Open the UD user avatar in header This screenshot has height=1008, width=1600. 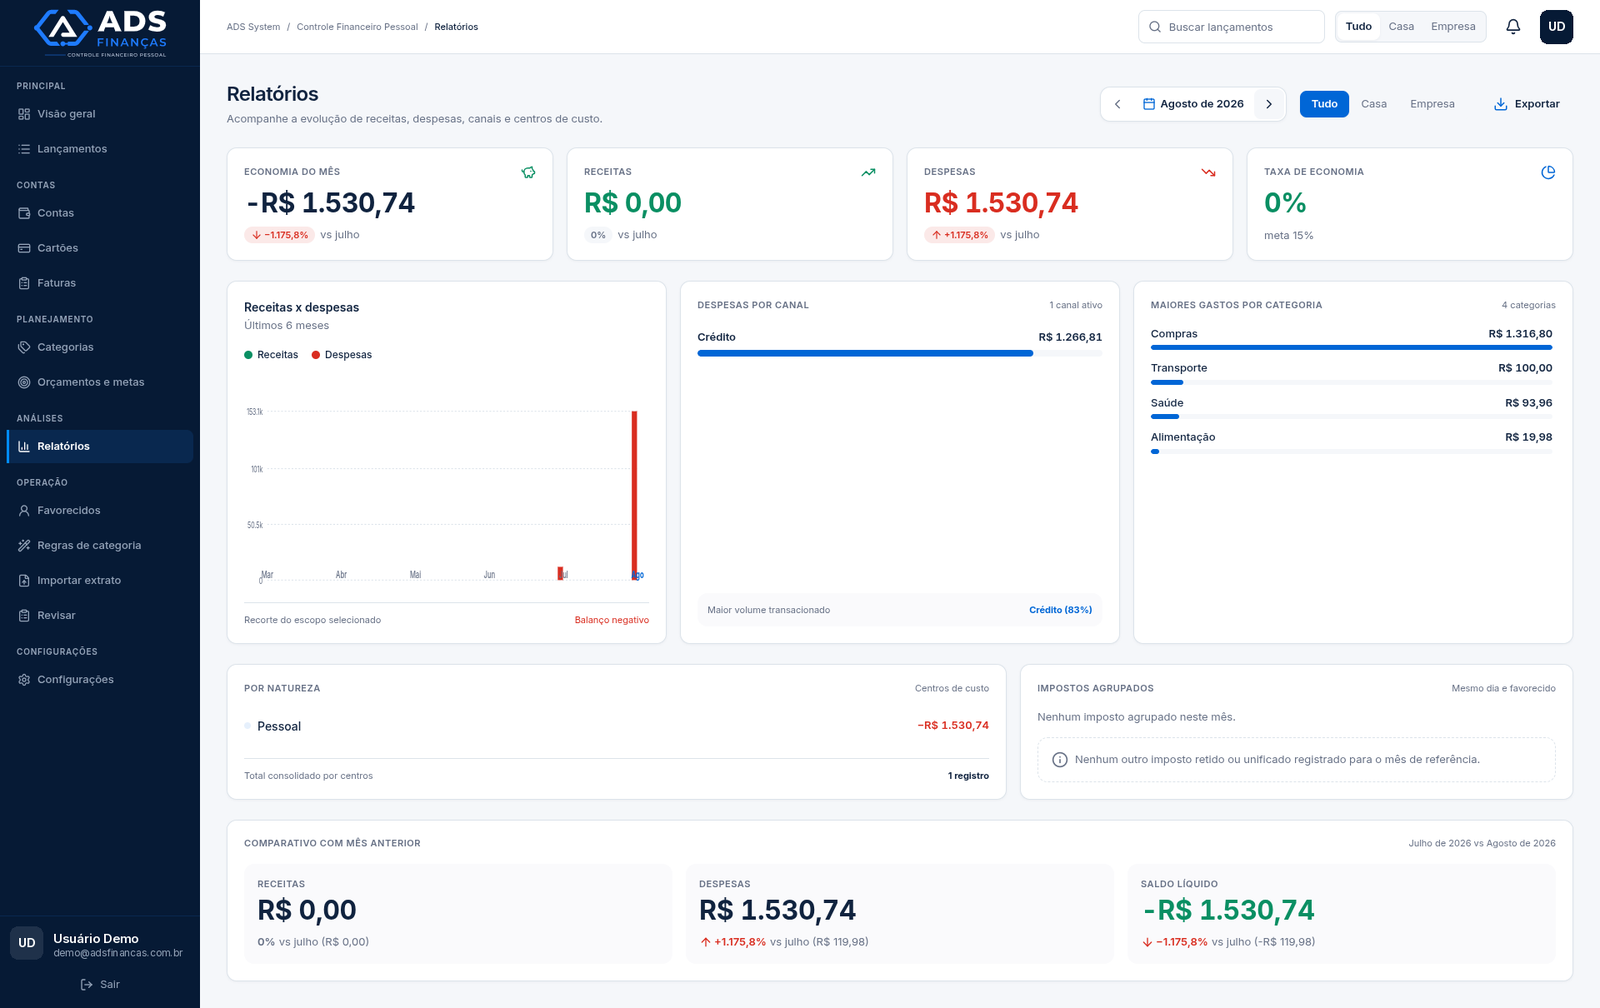coord(1556,27)
